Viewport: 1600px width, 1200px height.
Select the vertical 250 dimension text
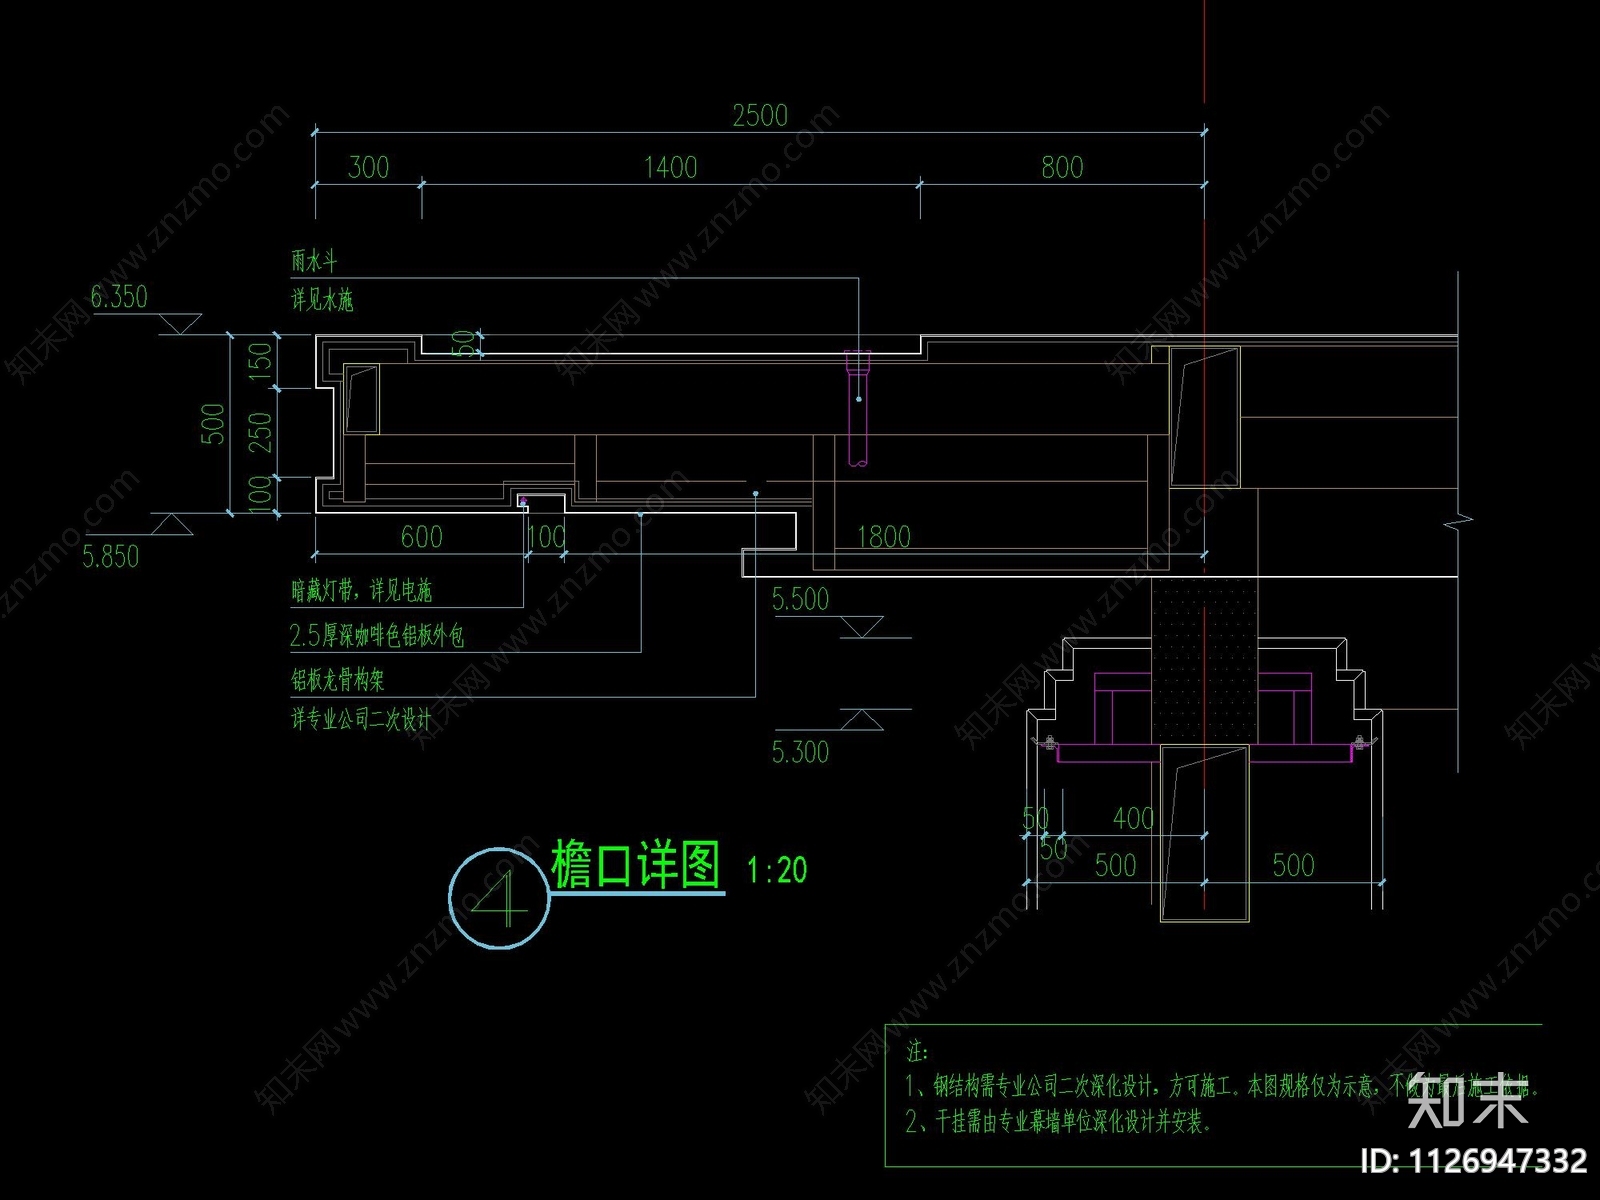(x=260, y=432)
